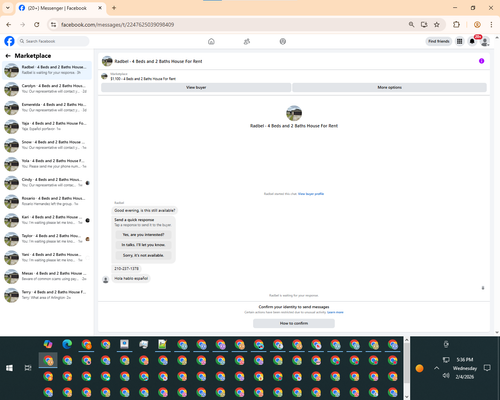The height and width of the screenshot is (400, 500).
Task: Go back using the Marketplace arrow
Action: click(x=8, y=56)
